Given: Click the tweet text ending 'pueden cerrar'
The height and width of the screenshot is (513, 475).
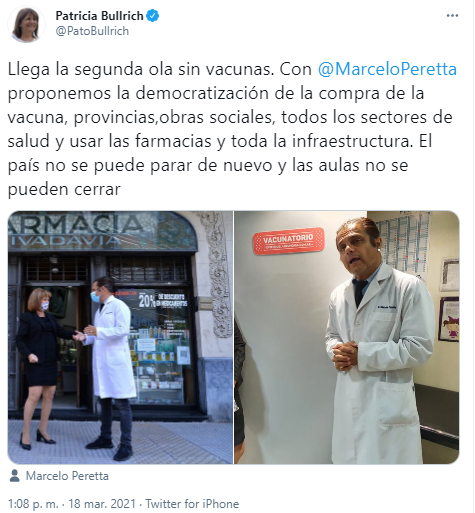Looking at the screenshot, I should pos(64,190).
